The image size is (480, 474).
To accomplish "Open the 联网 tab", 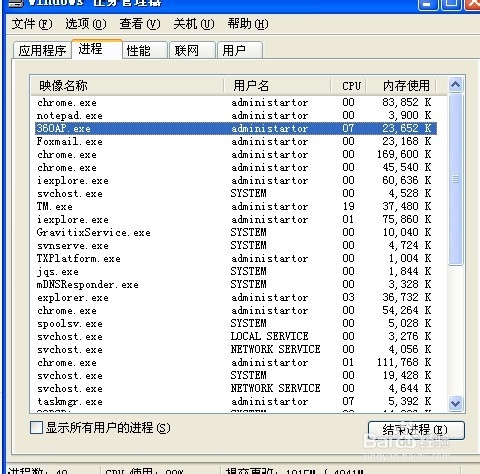I will click(x=192, y=51).
